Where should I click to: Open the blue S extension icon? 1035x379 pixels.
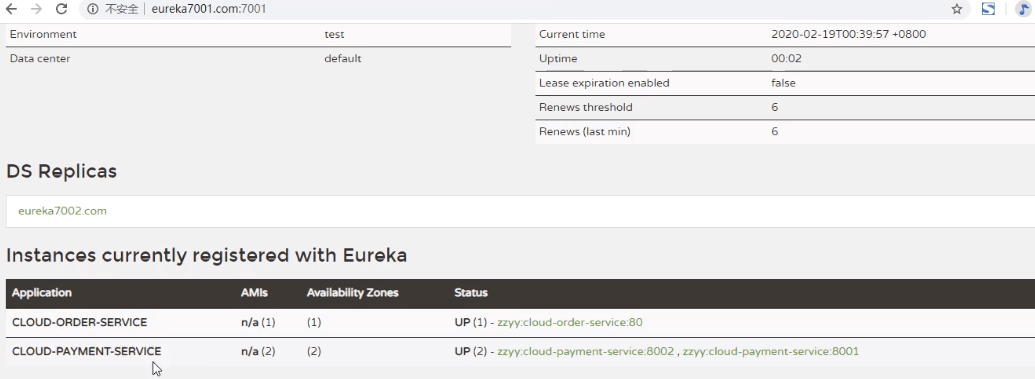point(988,9)
